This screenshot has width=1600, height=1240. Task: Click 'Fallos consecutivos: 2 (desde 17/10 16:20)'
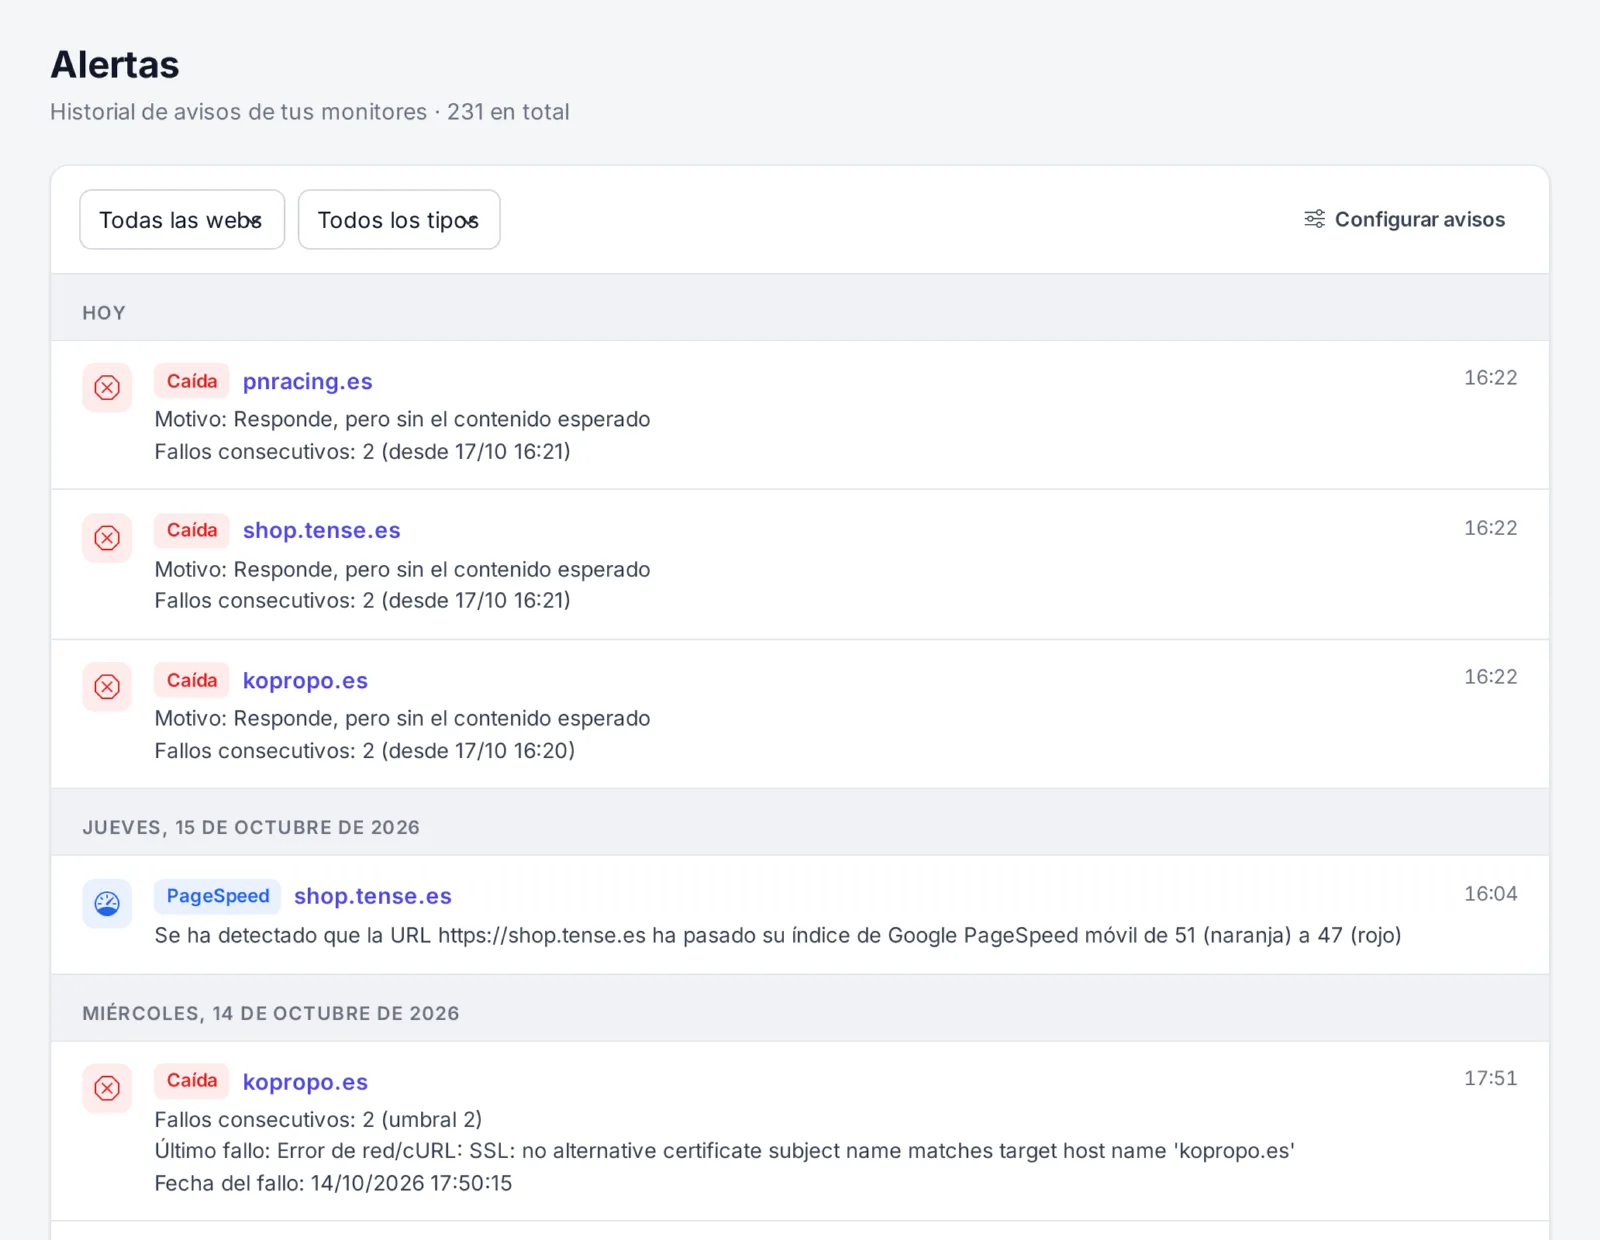365,751
